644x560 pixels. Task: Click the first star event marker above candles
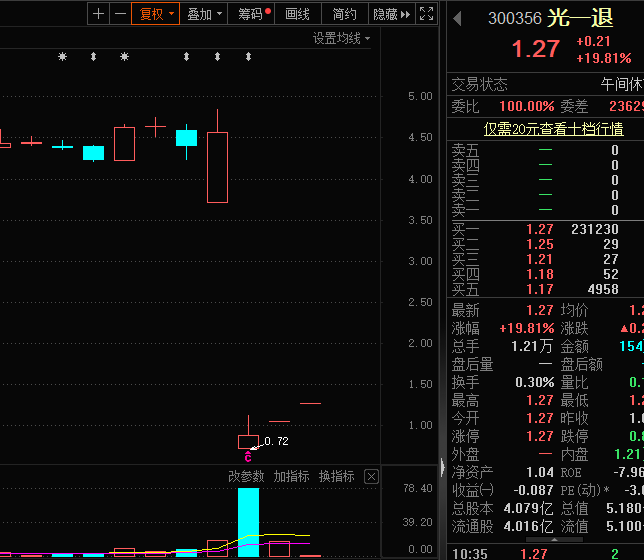click(x=62, y=57)
